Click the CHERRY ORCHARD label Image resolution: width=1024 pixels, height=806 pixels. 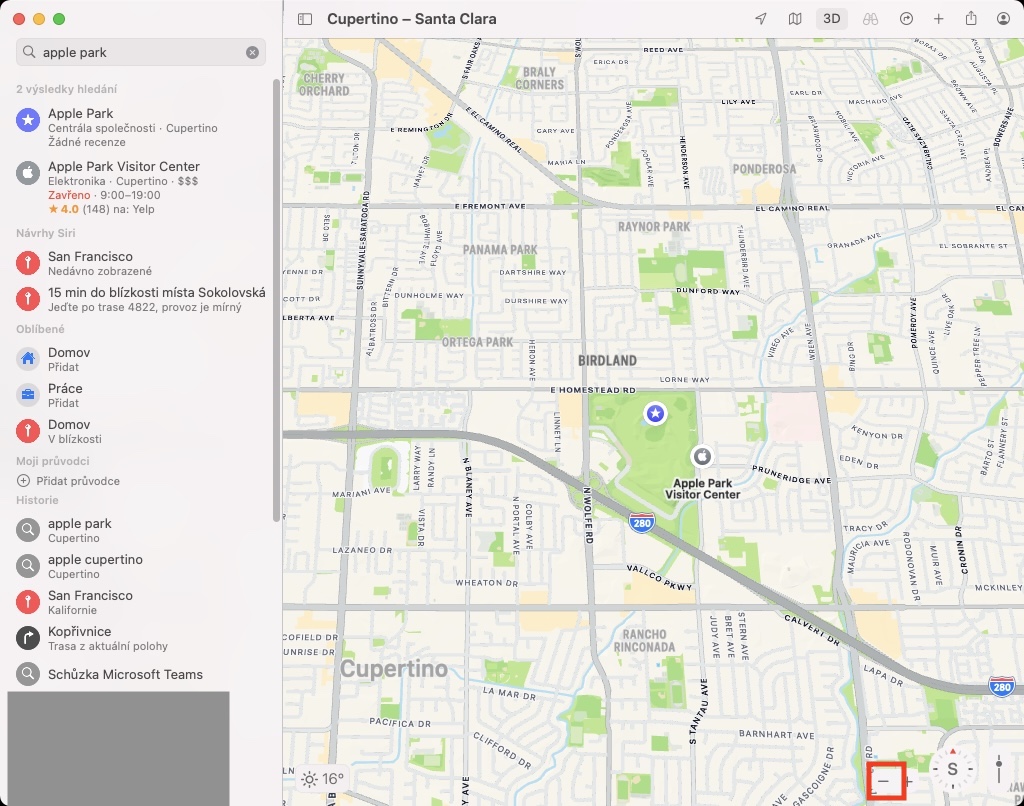pos(324,84)
